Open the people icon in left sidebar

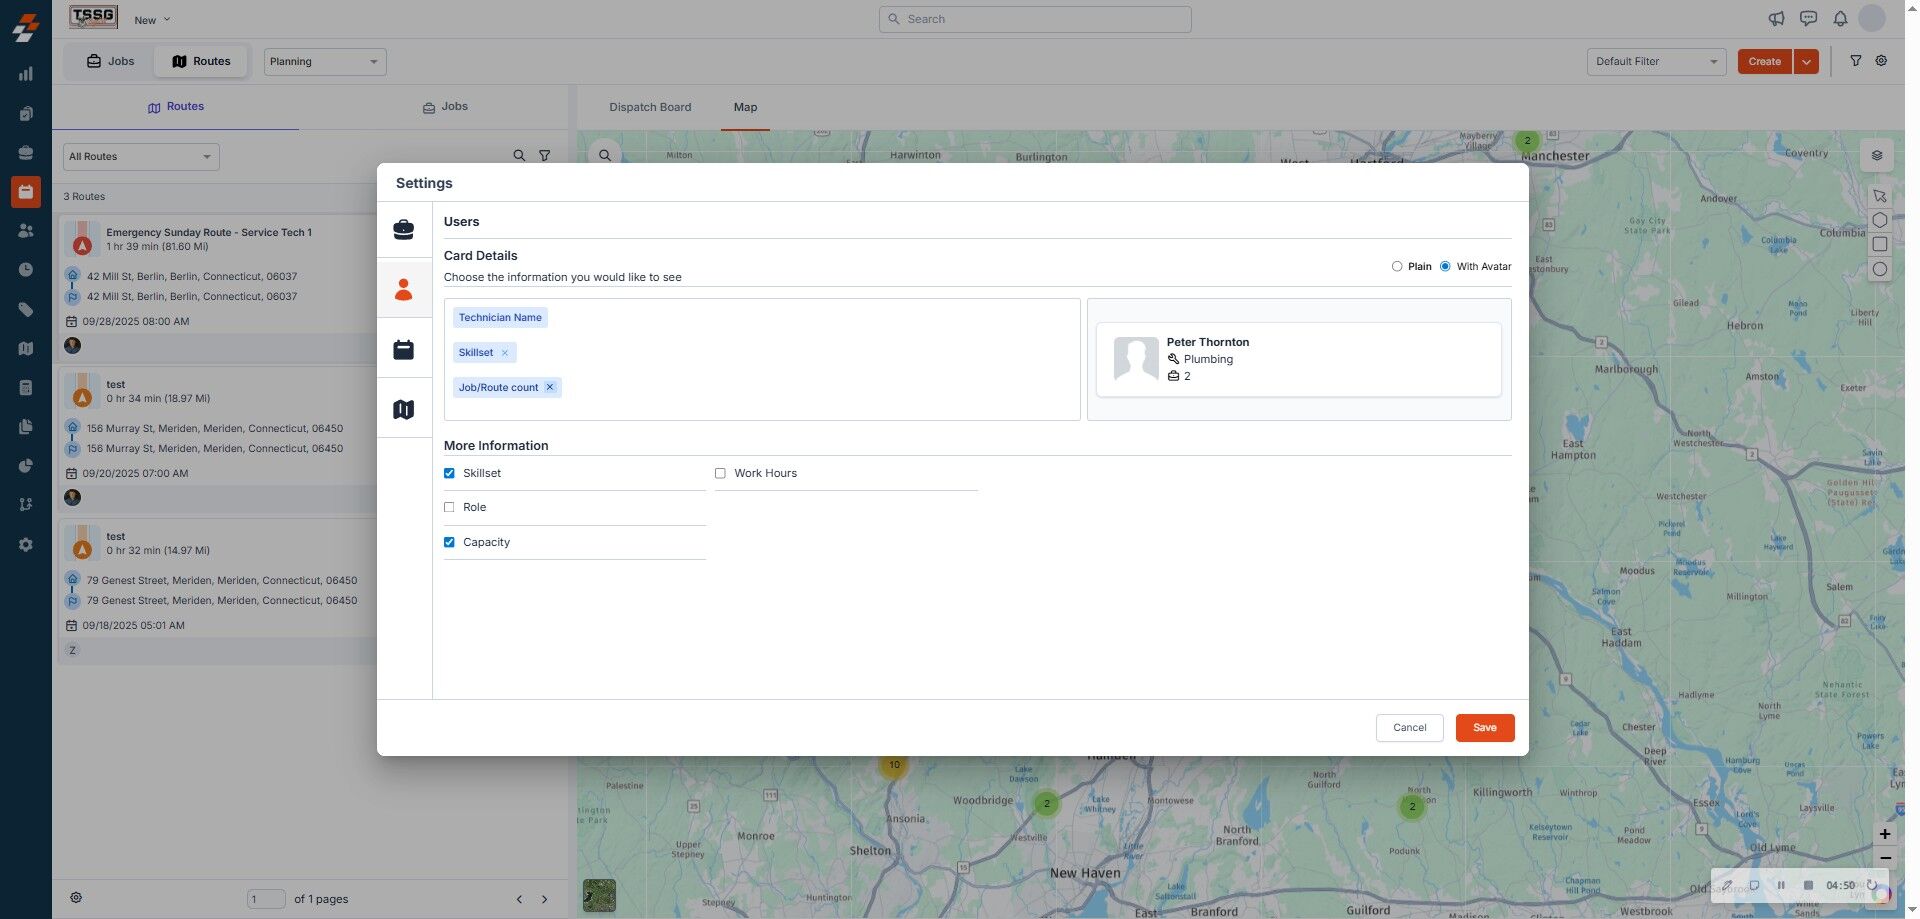click(x=26, y=230)
